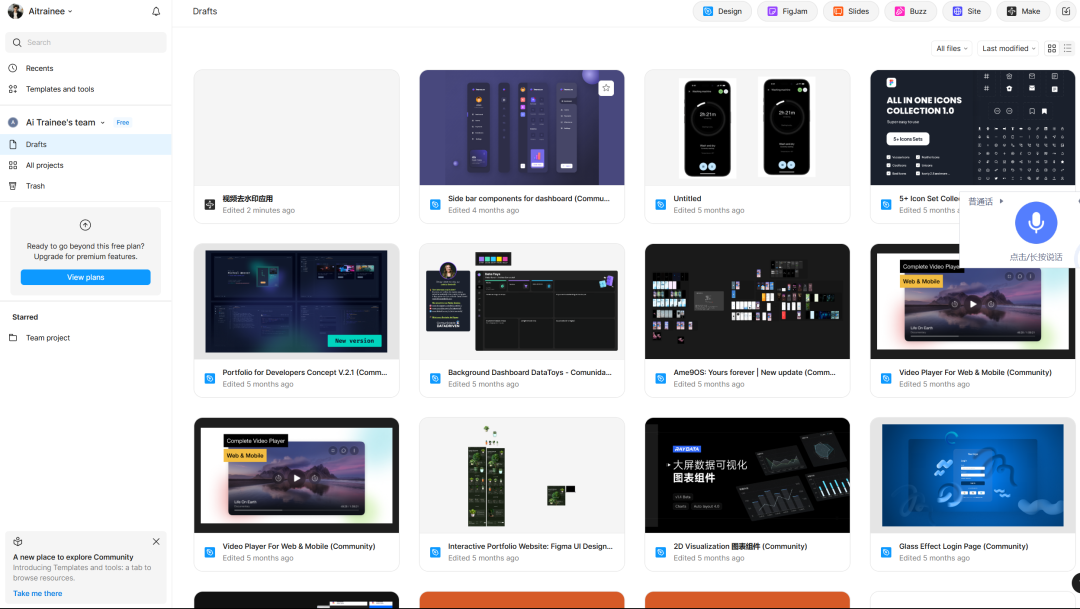Open Glass Effect Login Page thumbnail
1080x609 pixels.
click(x=972, y=475)
